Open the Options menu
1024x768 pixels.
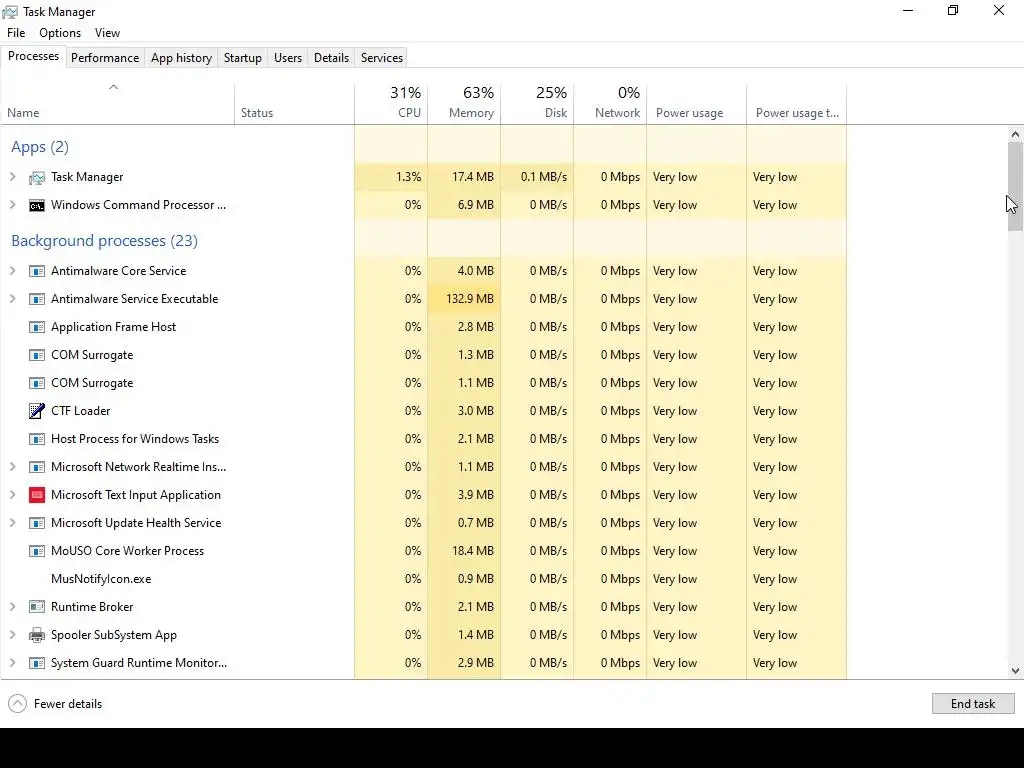tap(60, 33)
